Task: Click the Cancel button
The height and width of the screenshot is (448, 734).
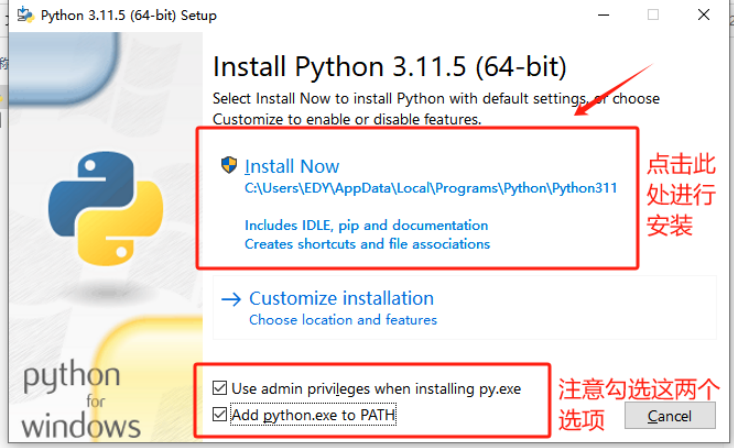Action: [x=670, y=416]
